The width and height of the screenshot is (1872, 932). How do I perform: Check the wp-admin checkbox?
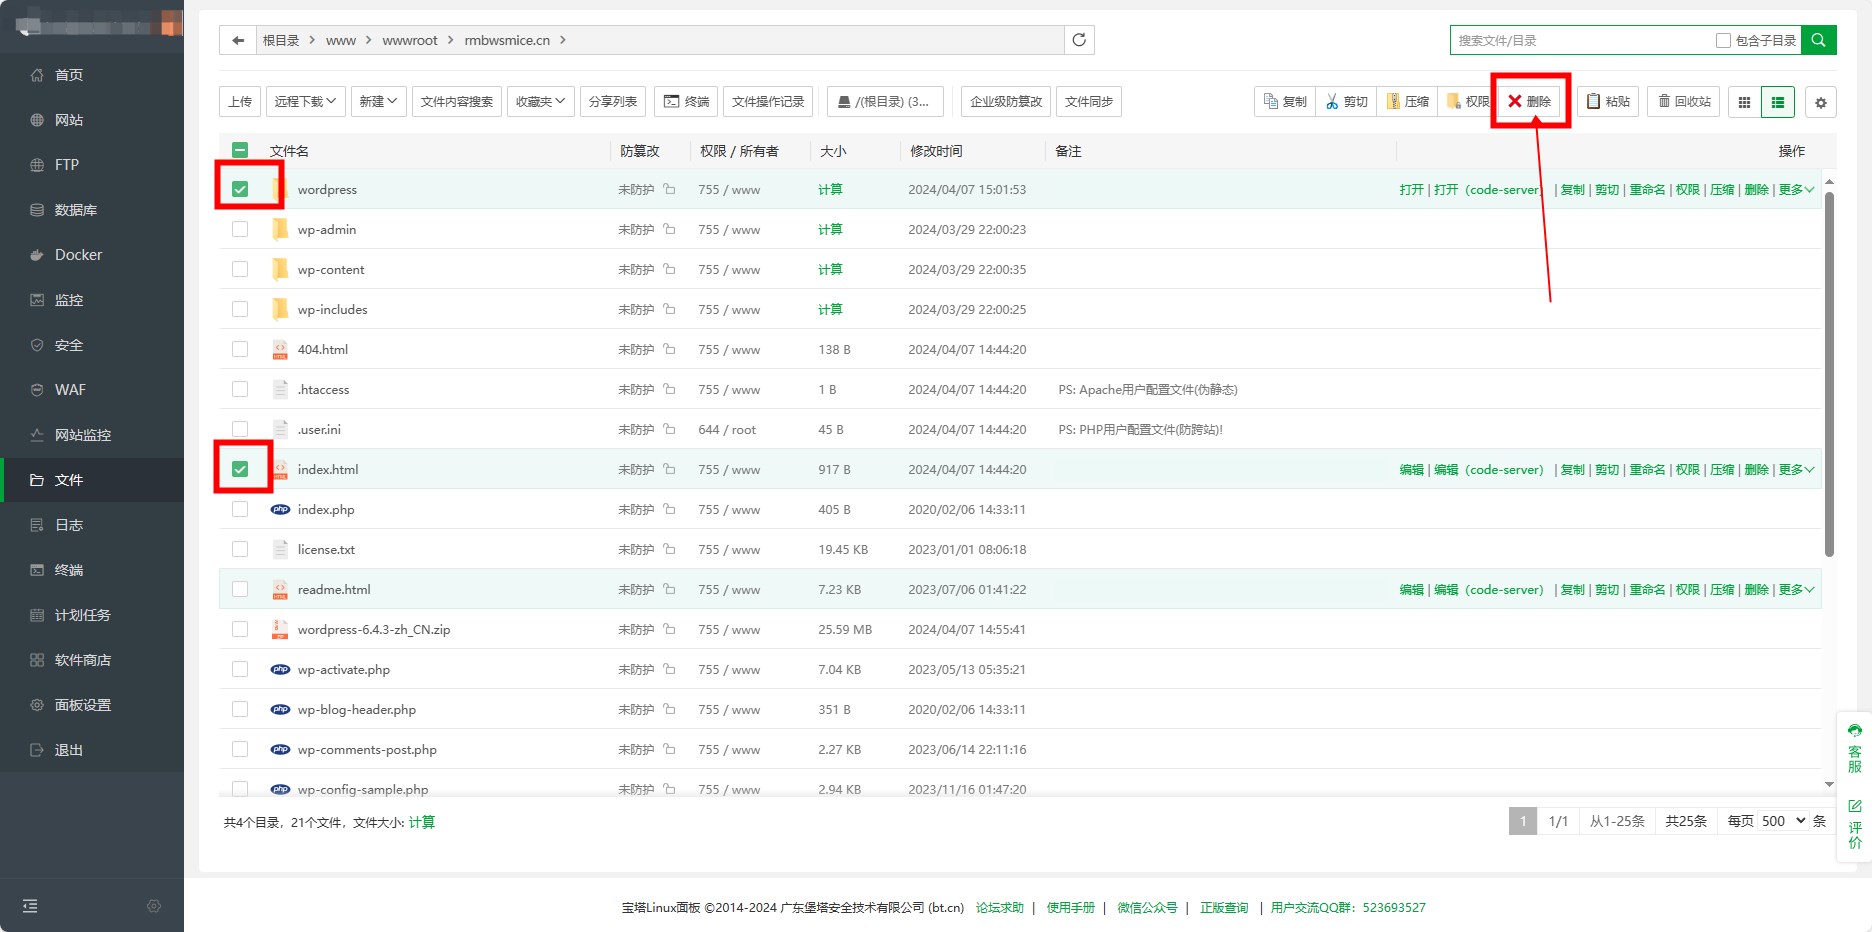240,229
